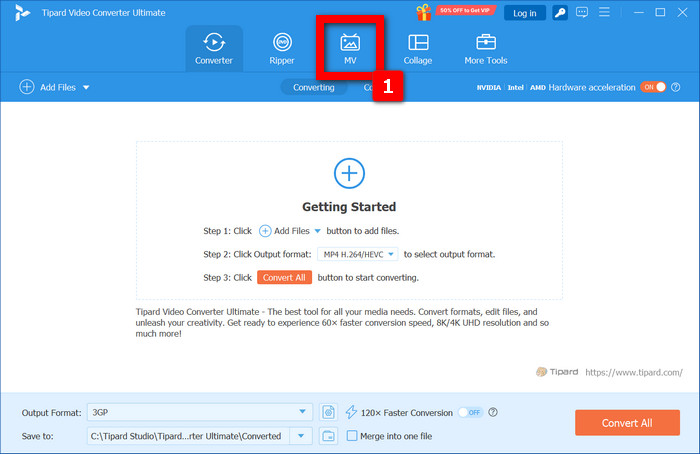700x454 pixels.
Task: Click Add Files in Step 1 instructions
Action: point(284,231)
